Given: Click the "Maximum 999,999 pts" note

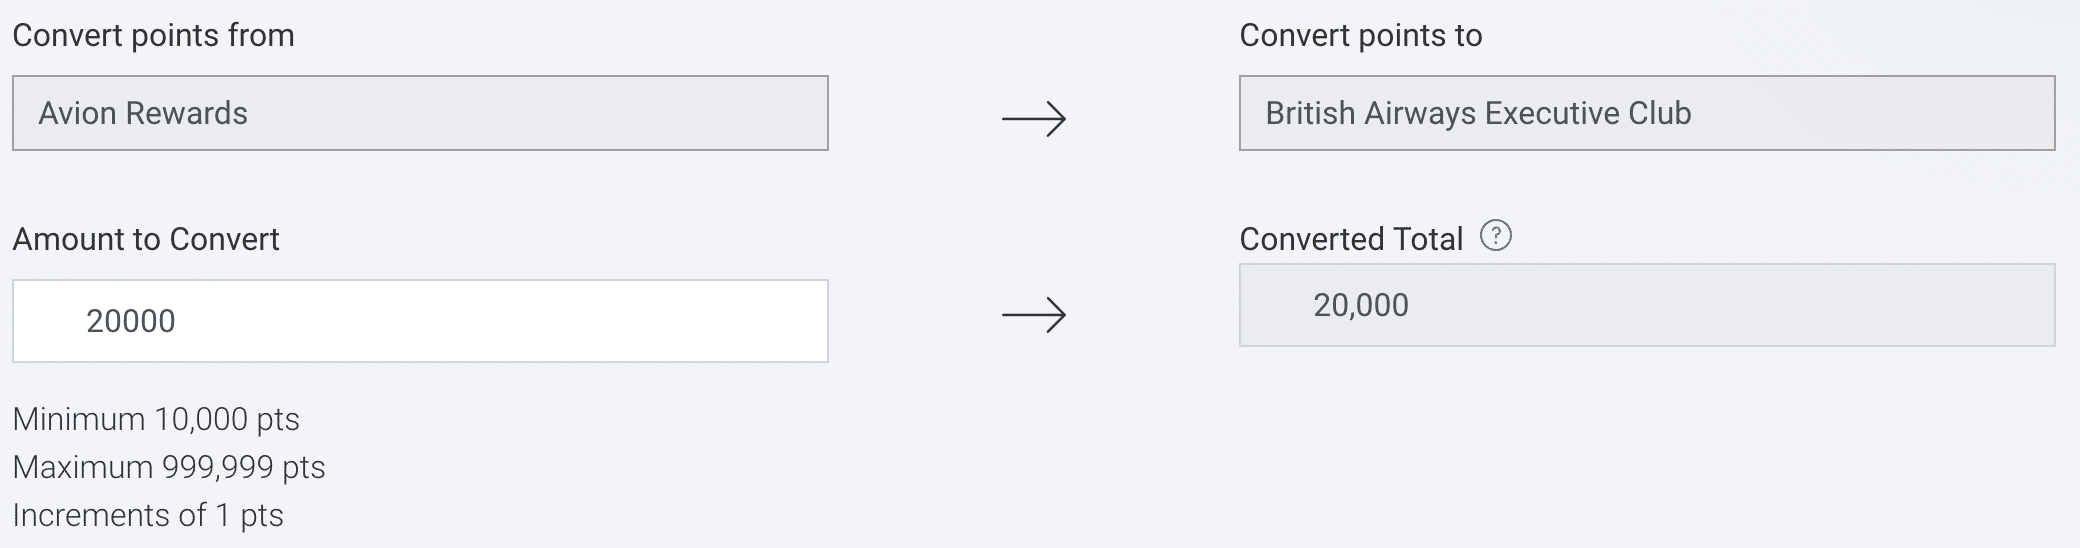Looking at the screenshot, I should (x=169, y=467).
